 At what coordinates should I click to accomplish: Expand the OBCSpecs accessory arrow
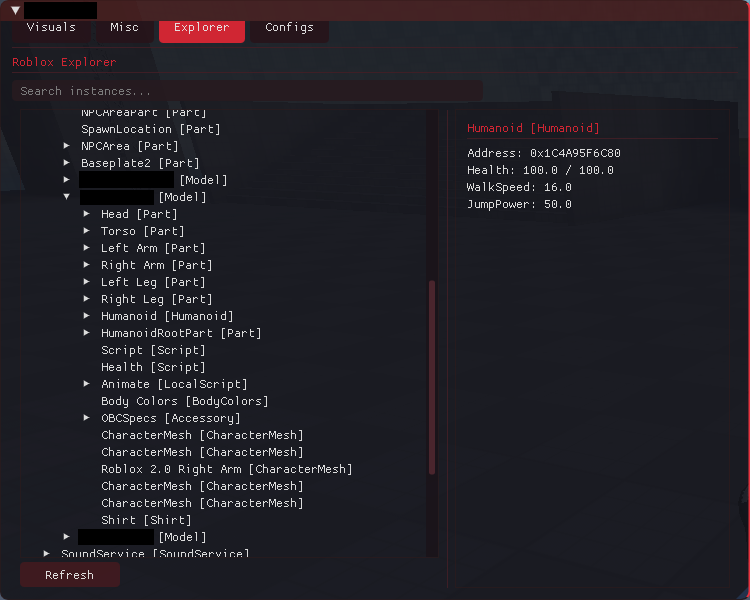pyautogui.click(x=87, y=418)
